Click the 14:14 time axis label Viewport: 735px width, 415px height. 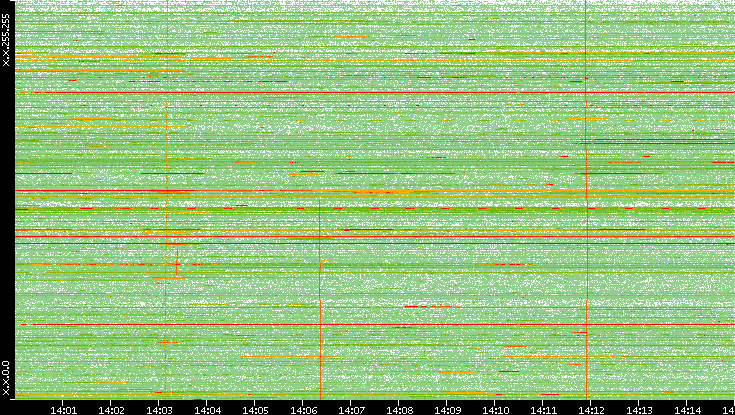tap(688, 410)
